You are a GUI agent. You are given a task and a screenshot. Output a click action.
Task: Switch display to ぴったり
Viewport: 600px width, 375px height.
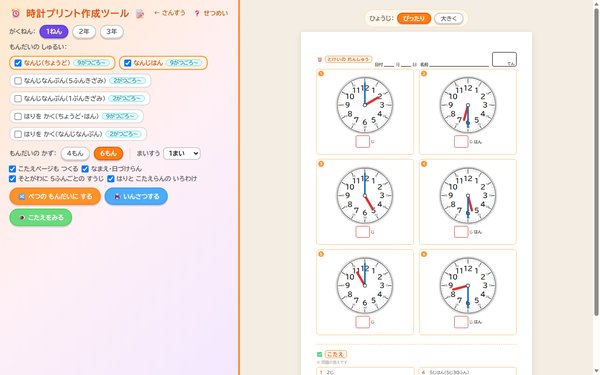[x=414, y=18]
